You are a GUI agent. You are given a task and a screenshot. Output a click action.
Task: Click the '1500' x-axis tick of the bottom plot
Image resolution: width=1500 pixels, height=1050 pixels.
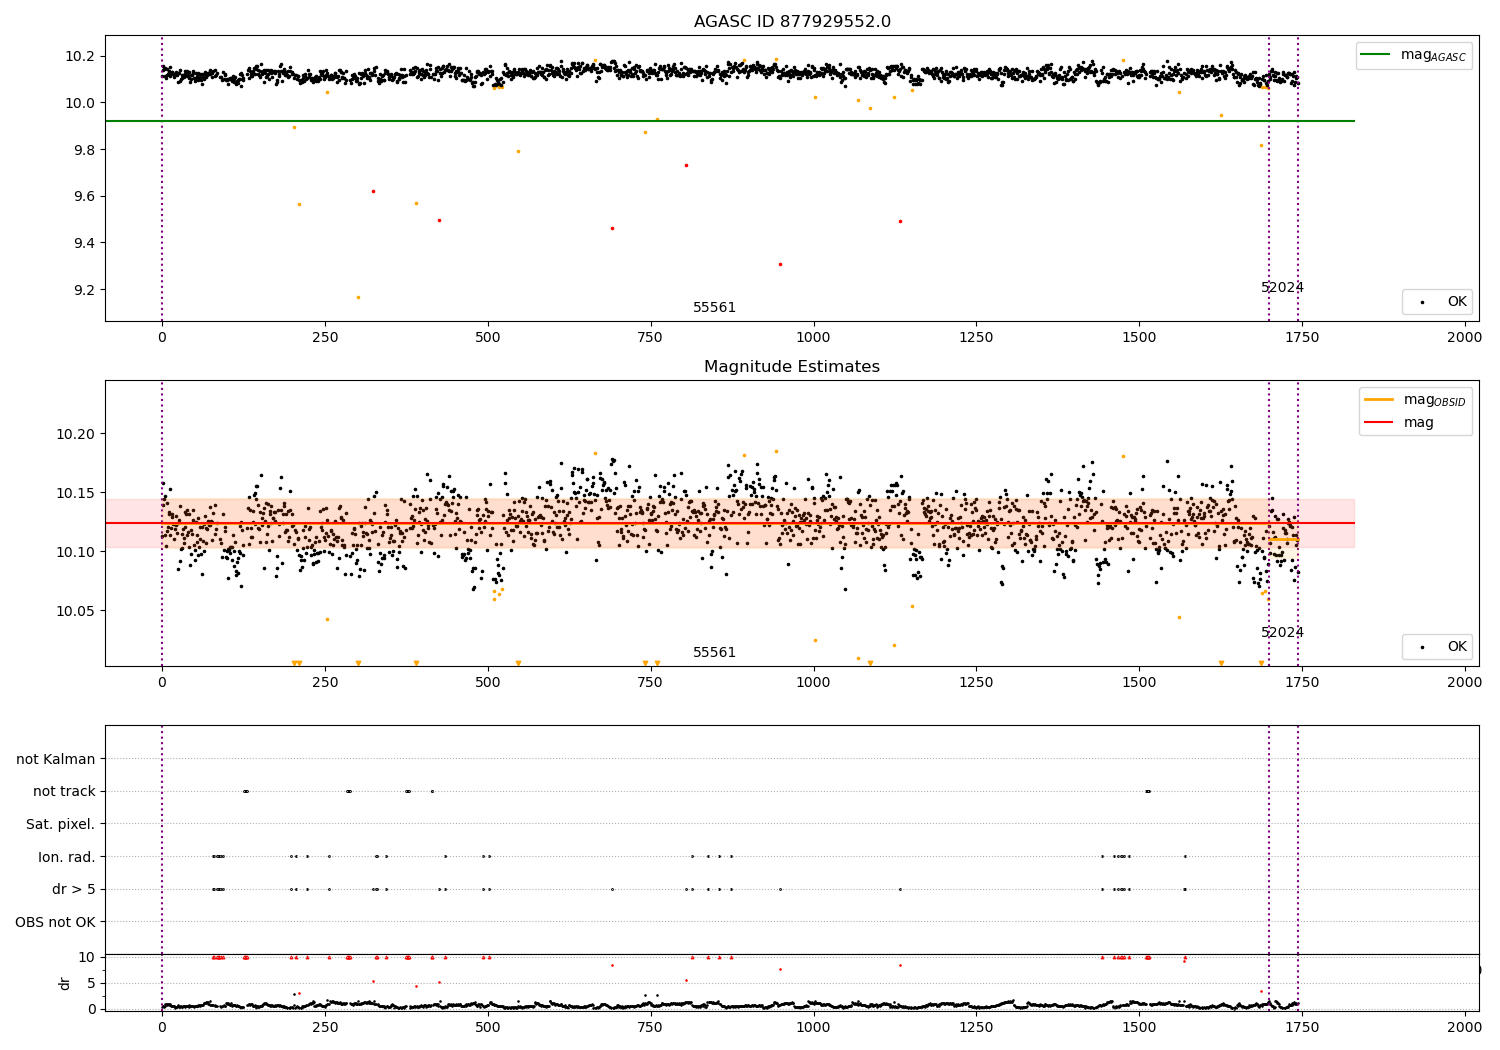coord(1139,1027)
